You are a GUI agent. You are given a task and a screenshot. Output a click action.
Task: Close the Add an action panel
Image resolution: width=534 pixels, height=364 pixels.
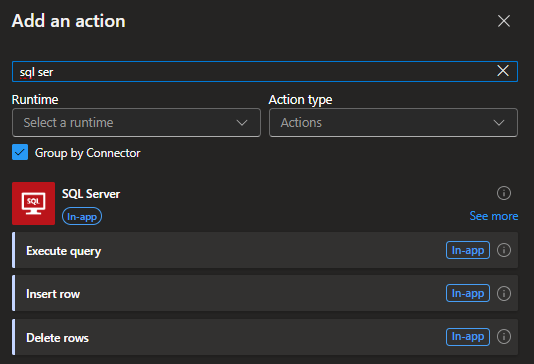(x=504, y=21)
